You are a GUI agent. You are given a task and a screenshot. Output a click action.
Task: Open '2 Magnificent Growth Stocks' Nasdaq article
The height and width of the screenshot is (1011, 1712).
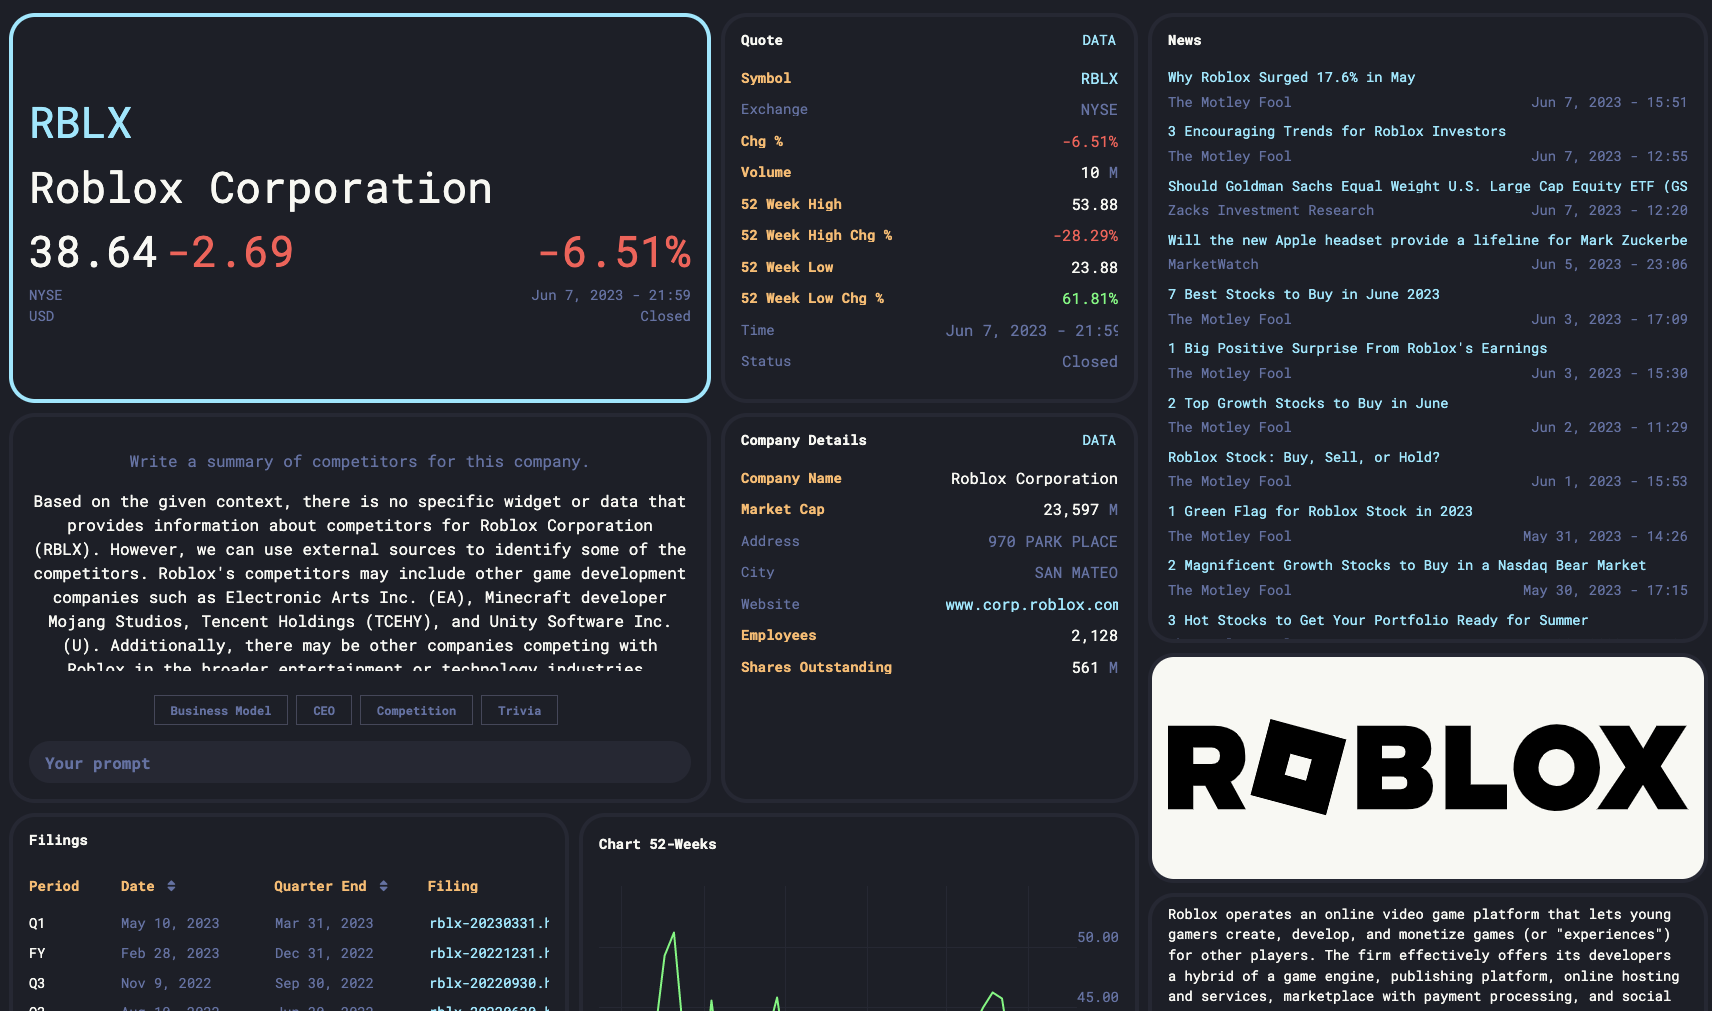point(1406,565)
